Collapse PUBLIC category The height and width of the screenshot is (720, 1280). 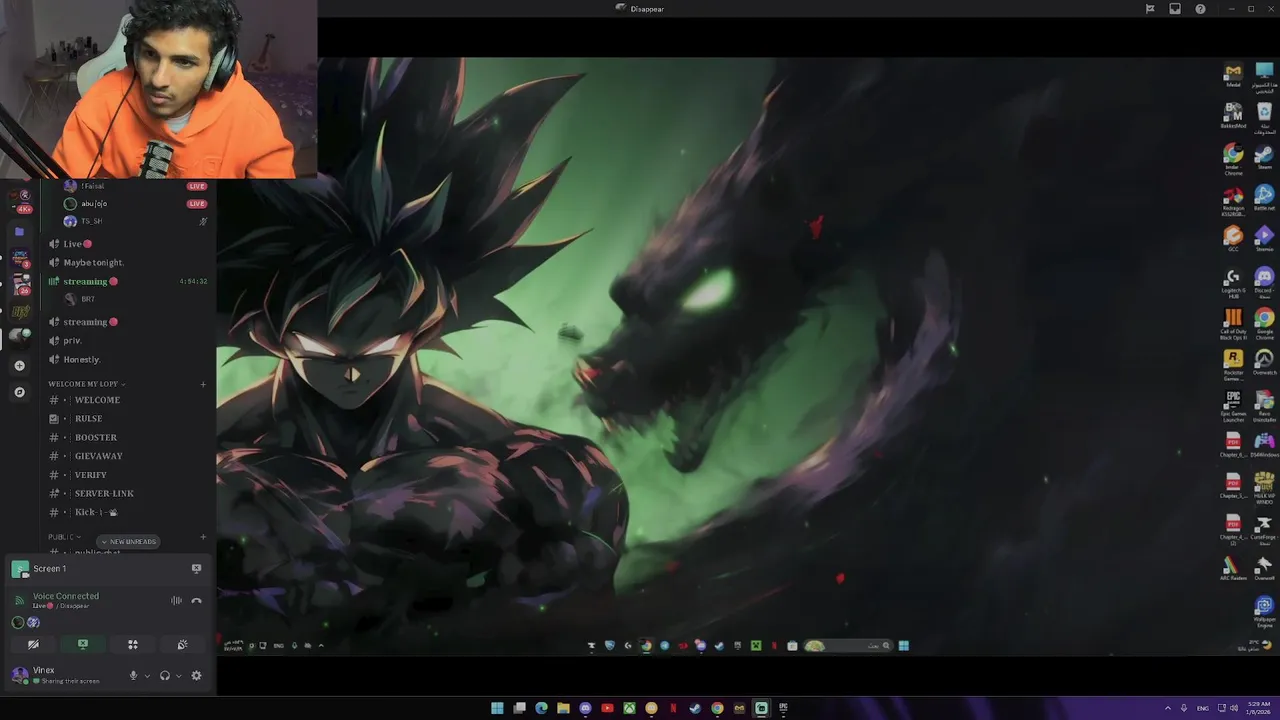point(64,537)
